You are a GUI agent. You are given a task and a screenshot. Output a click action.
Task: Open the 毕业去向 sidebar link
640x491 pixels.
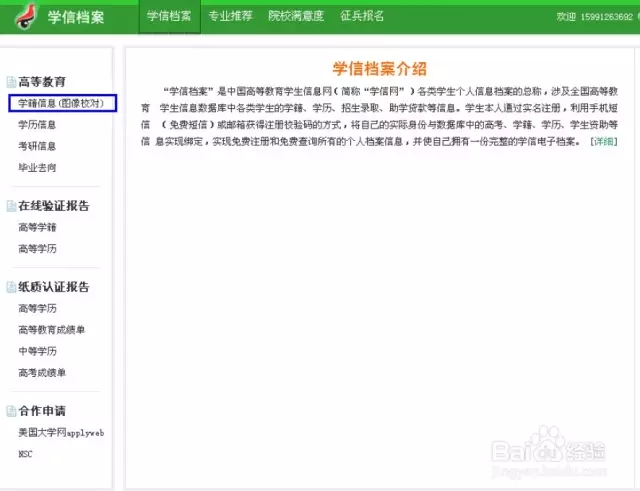point(37,168)
